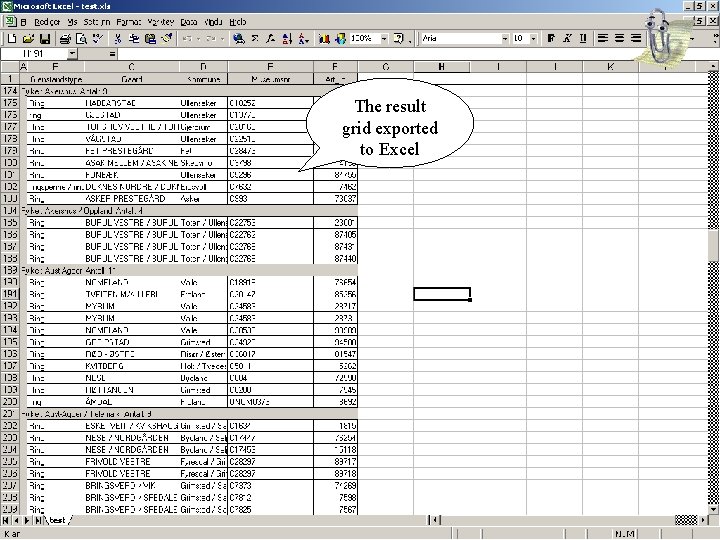This screenshot has height=540, width=720.
Task: Open the Redo history dropdown arrow
Action: 222,39
